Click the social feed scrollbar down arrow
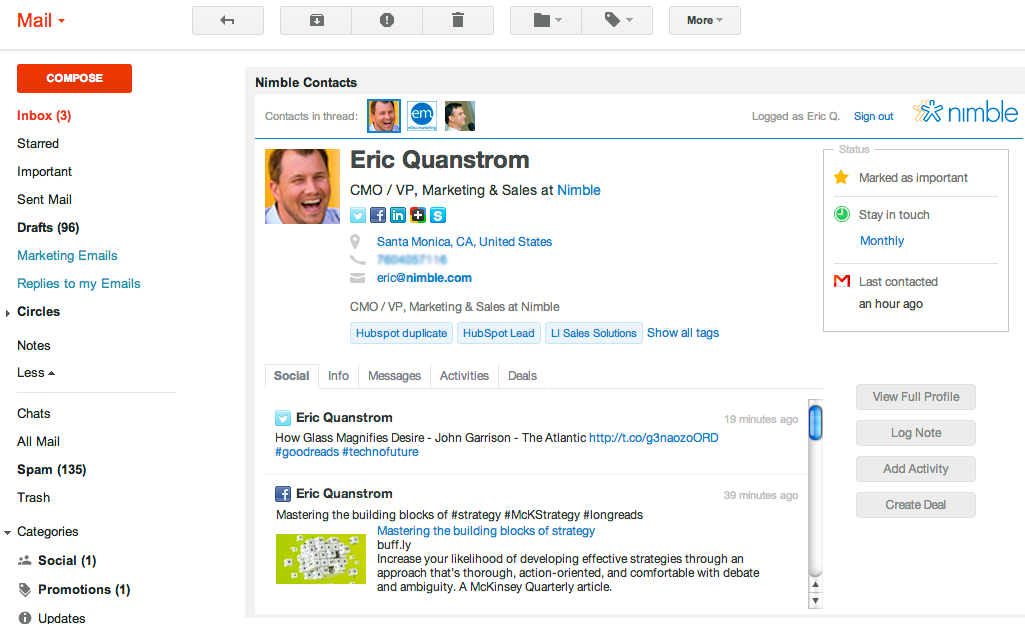This screenshot has width=1025, height=624. [815, 600]
